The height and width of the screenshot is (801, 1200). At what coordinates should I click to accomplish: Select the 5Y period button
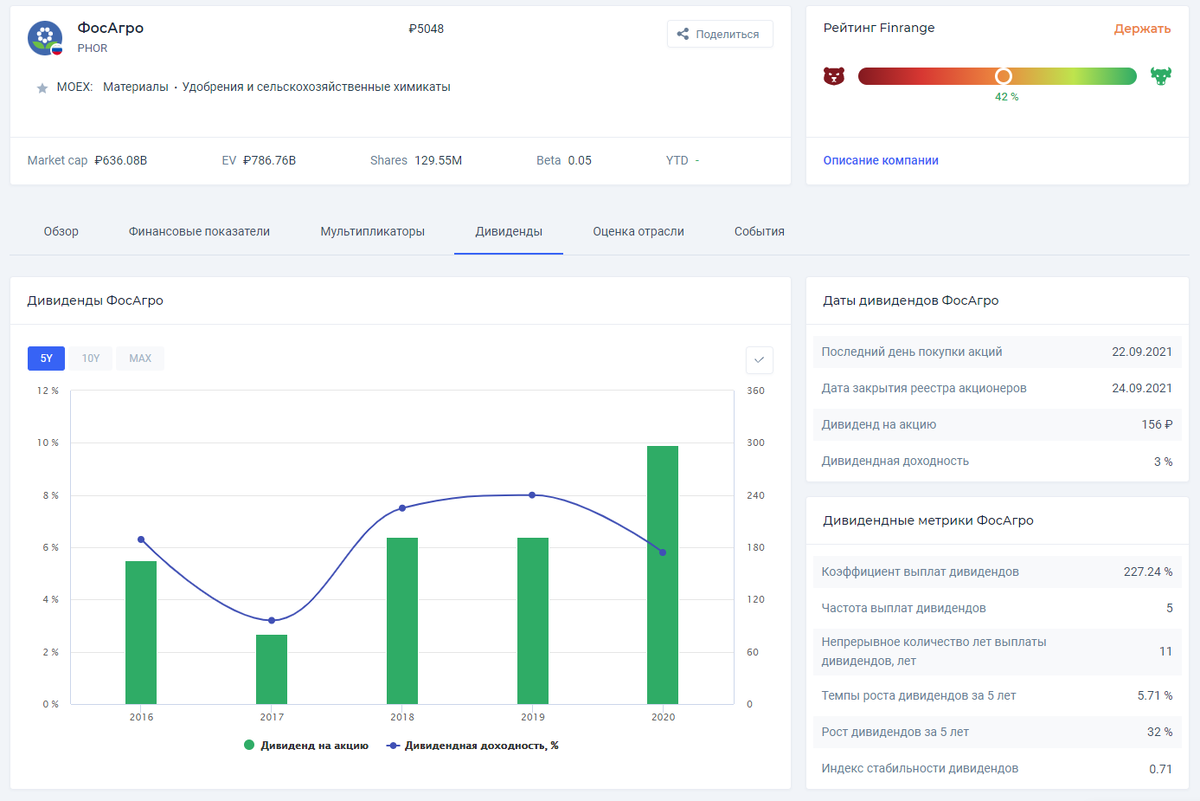tap(46, 358)
